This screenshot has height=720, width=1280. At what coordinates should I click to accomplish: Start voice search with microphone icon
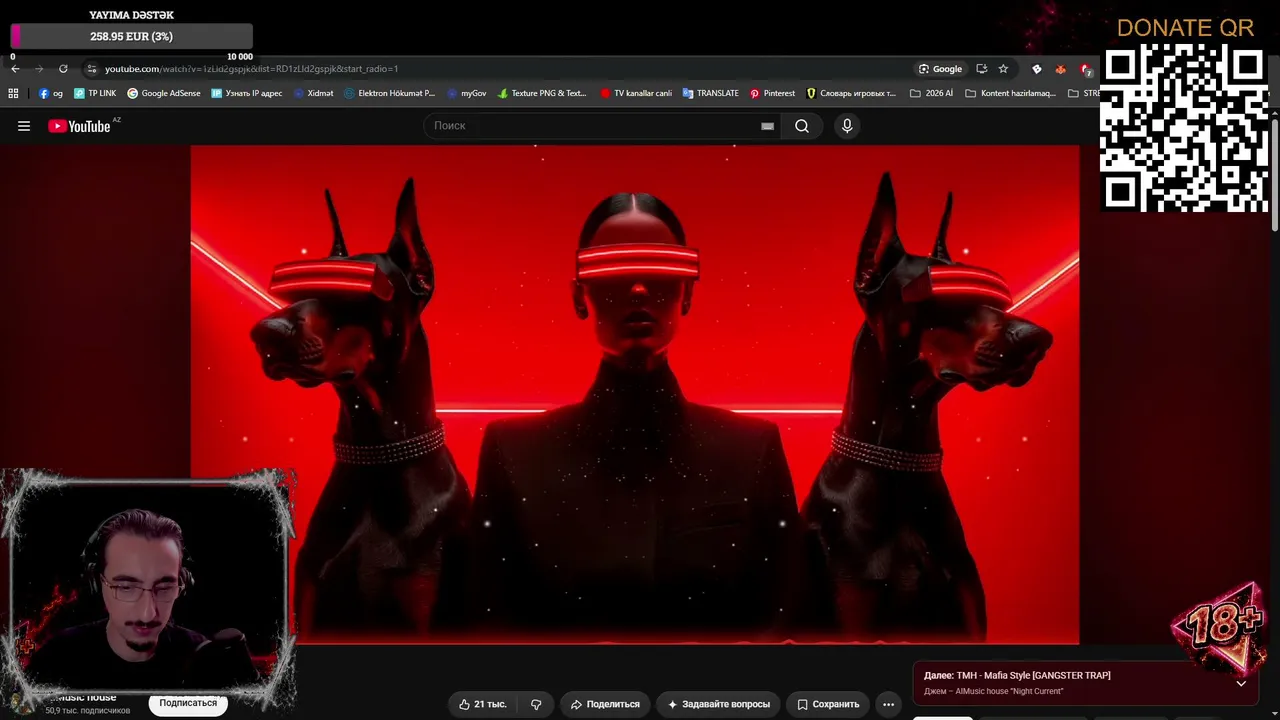tap(847, 126)
